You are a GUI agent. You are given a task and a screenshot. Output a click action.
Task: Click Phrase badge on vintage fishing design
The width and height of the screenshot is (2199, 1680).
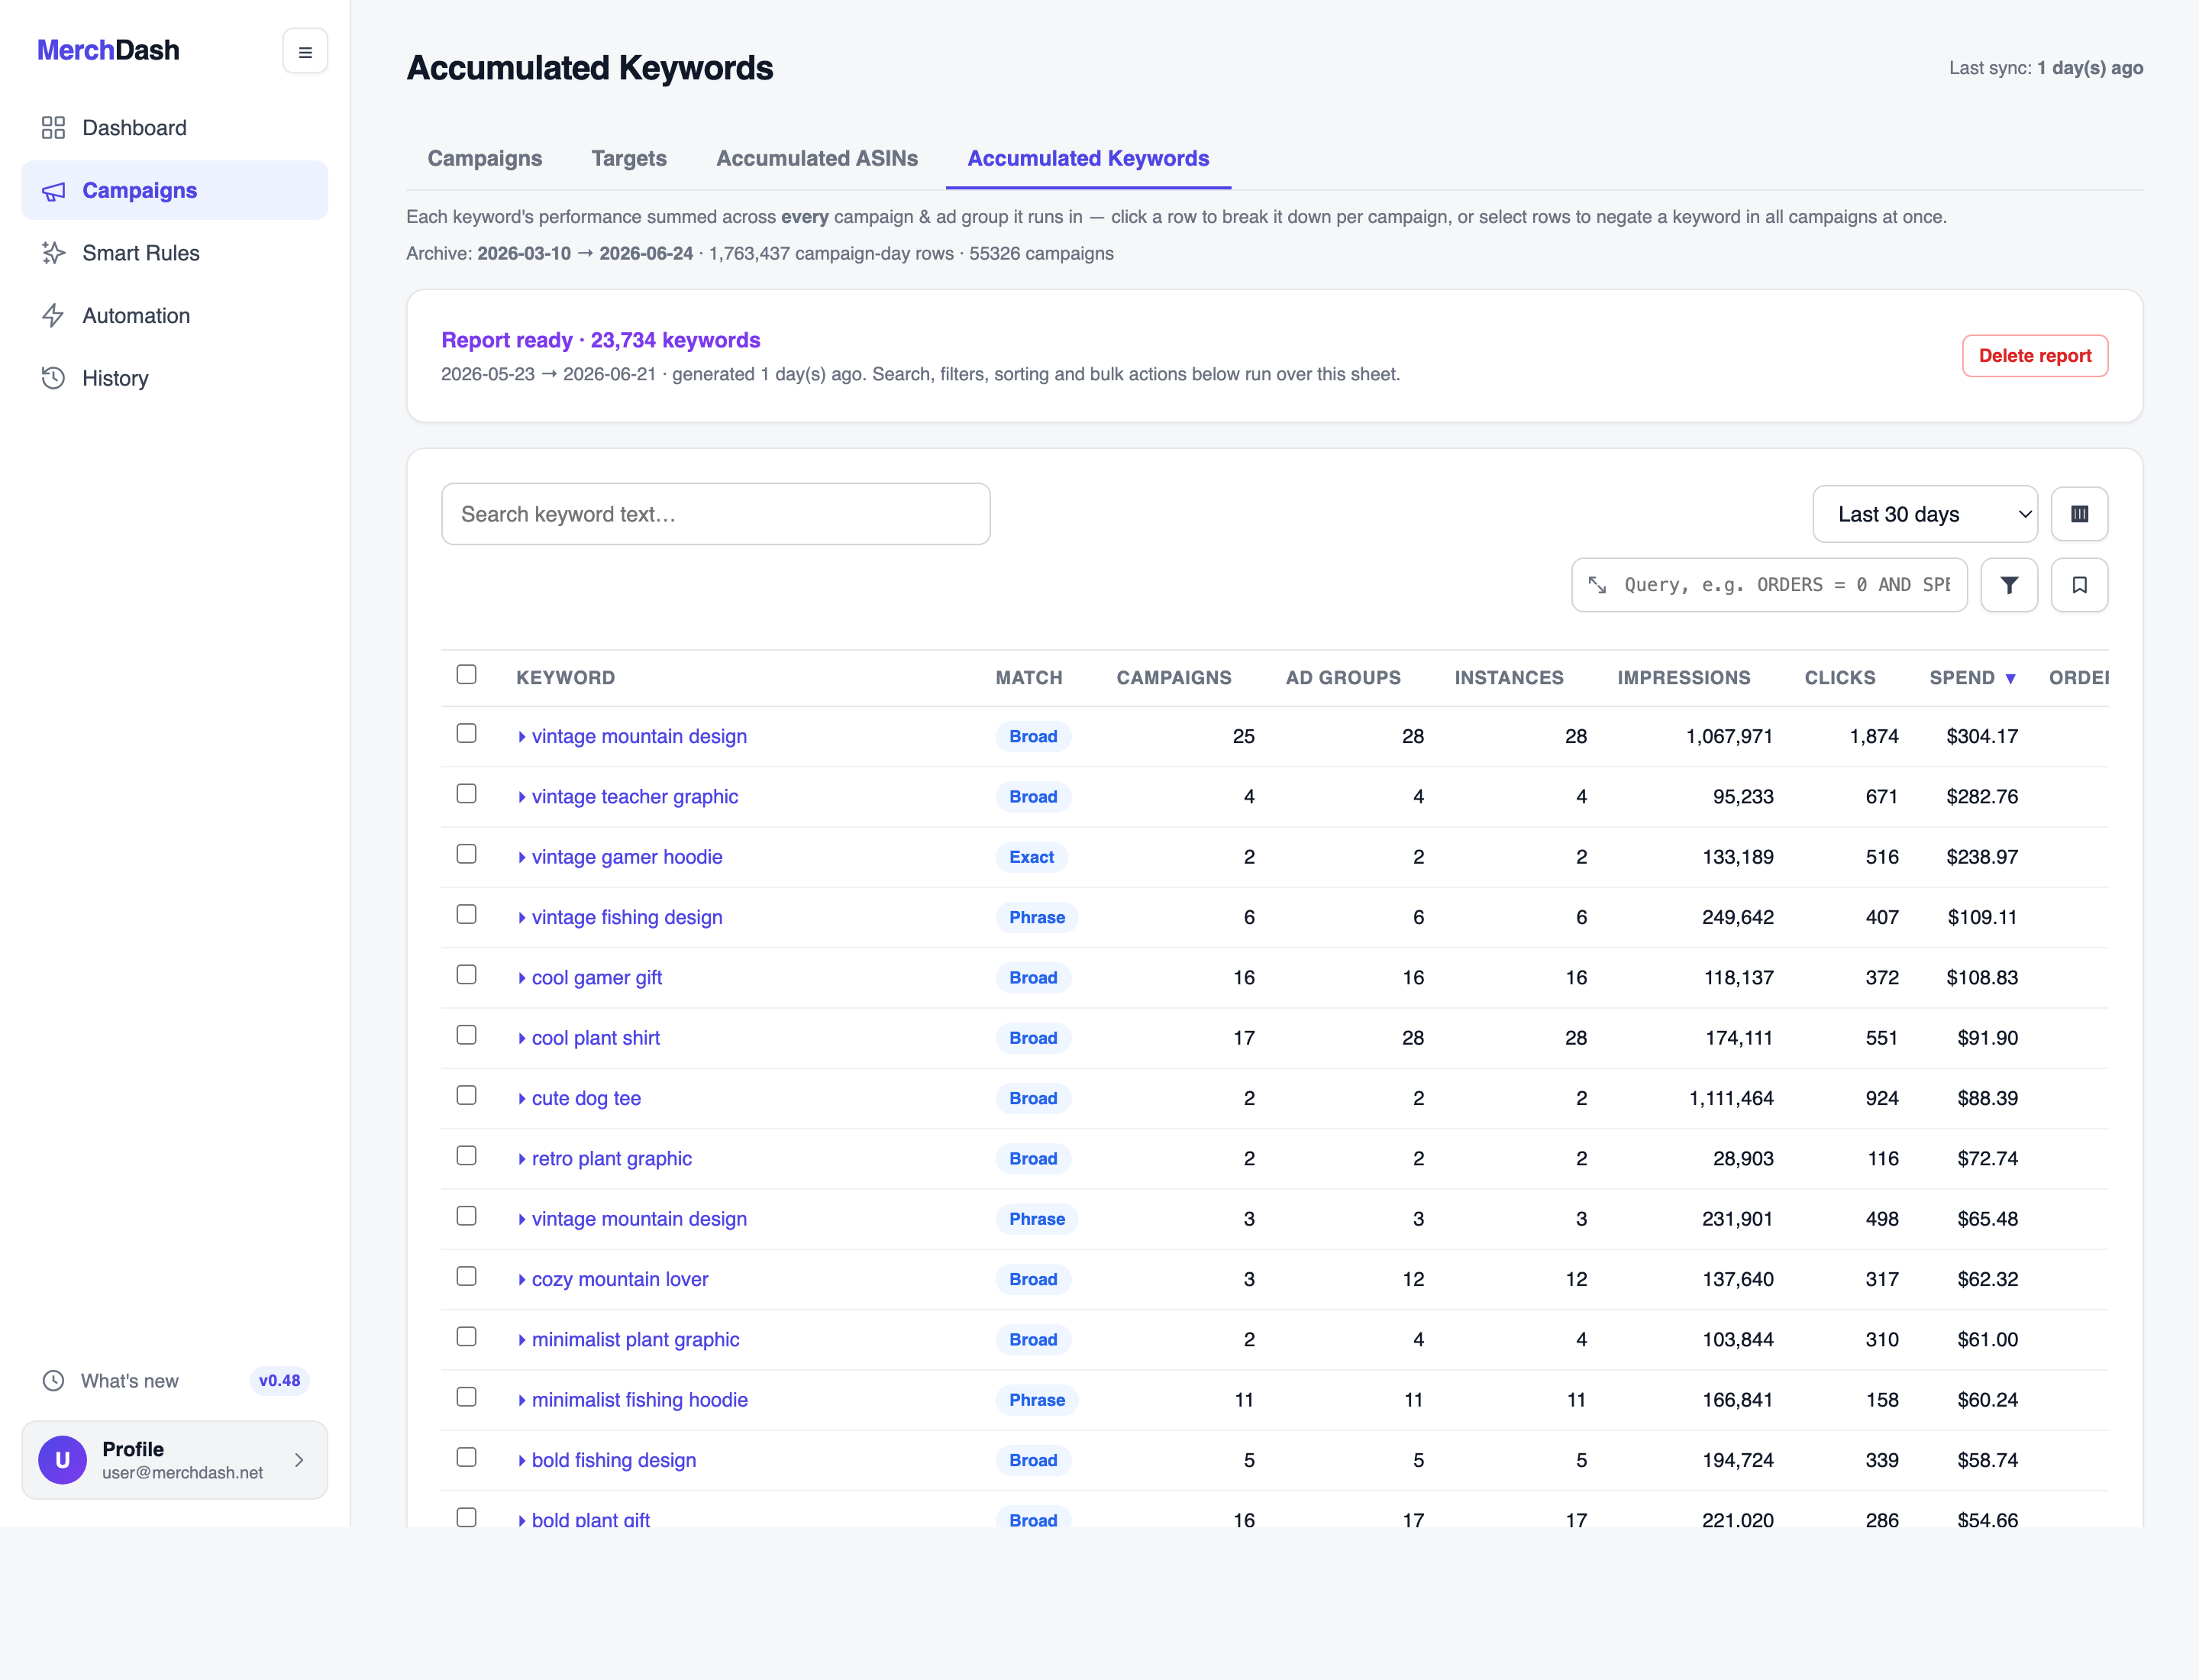coord(1036,918)
